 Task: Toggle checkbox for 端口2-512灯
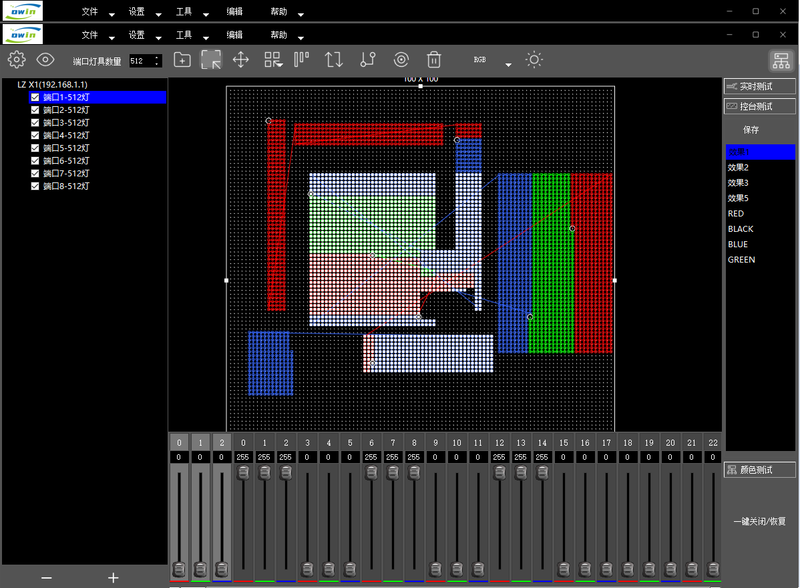tap(35, 110)
